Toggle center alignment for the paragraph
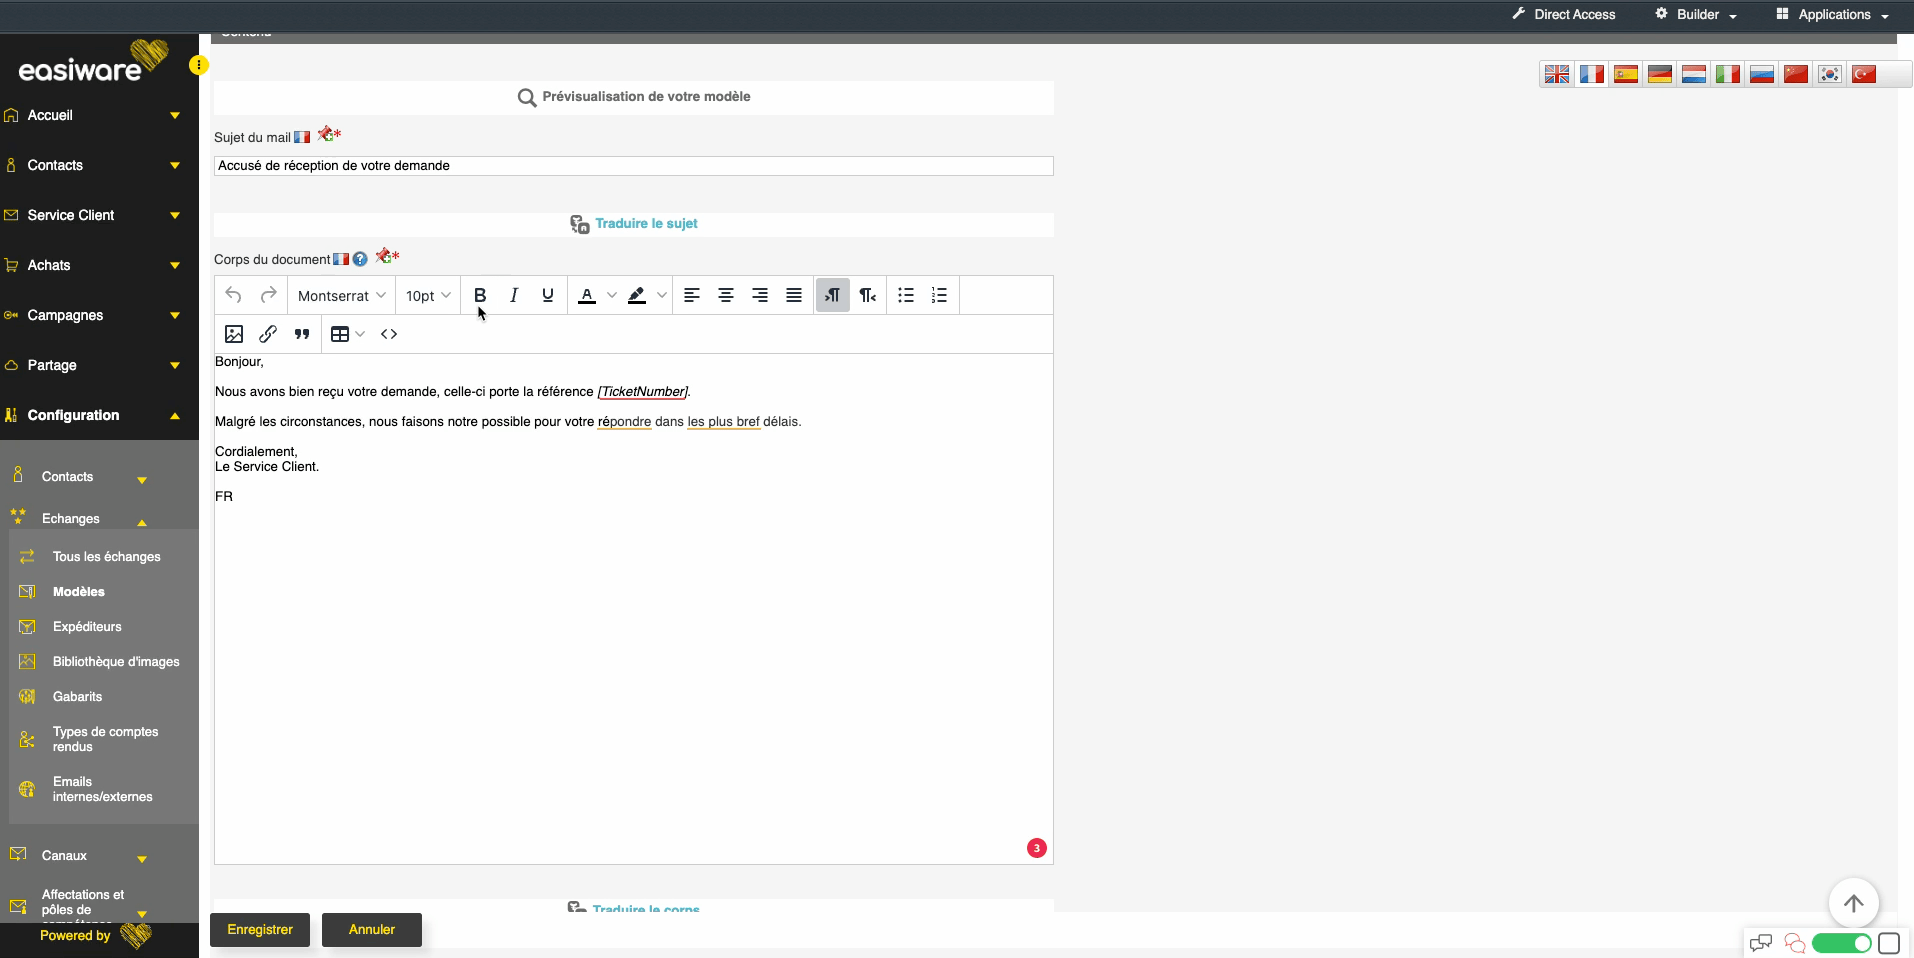 (x=726, y=295)
